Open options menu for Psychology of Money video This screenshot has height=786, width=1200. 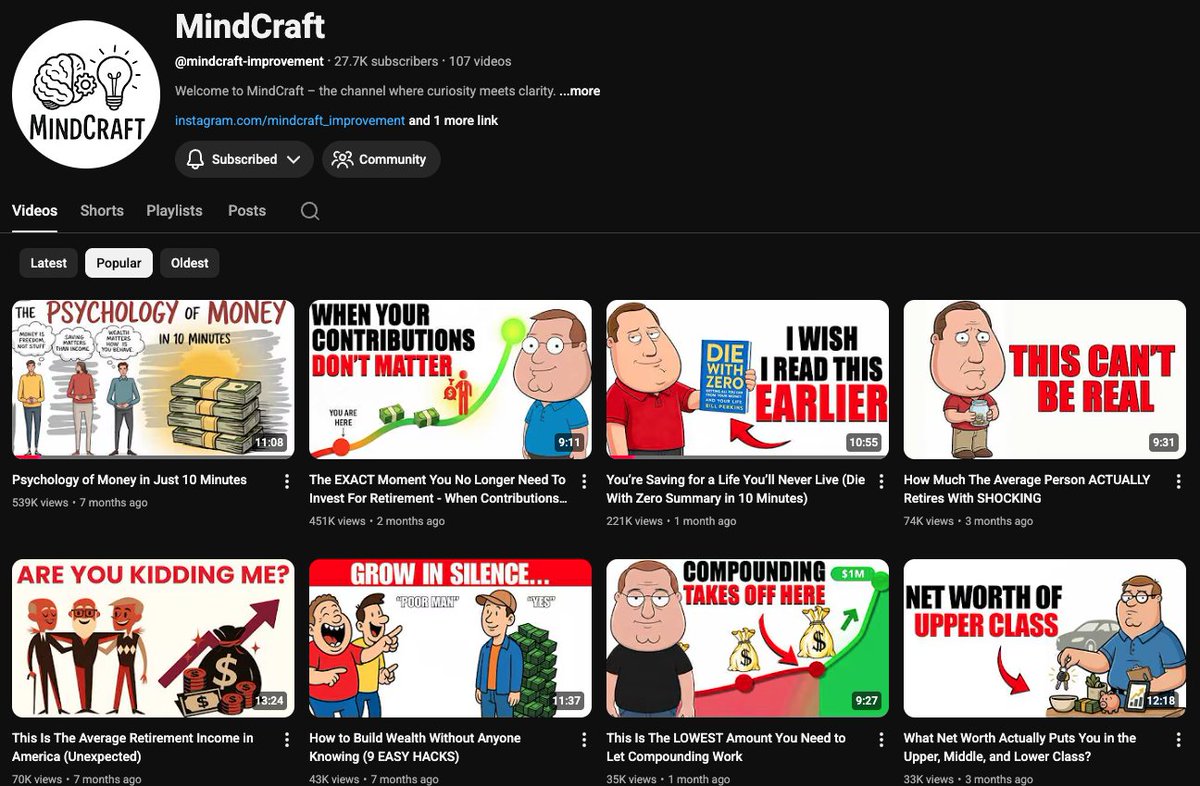tap(287, 481)
